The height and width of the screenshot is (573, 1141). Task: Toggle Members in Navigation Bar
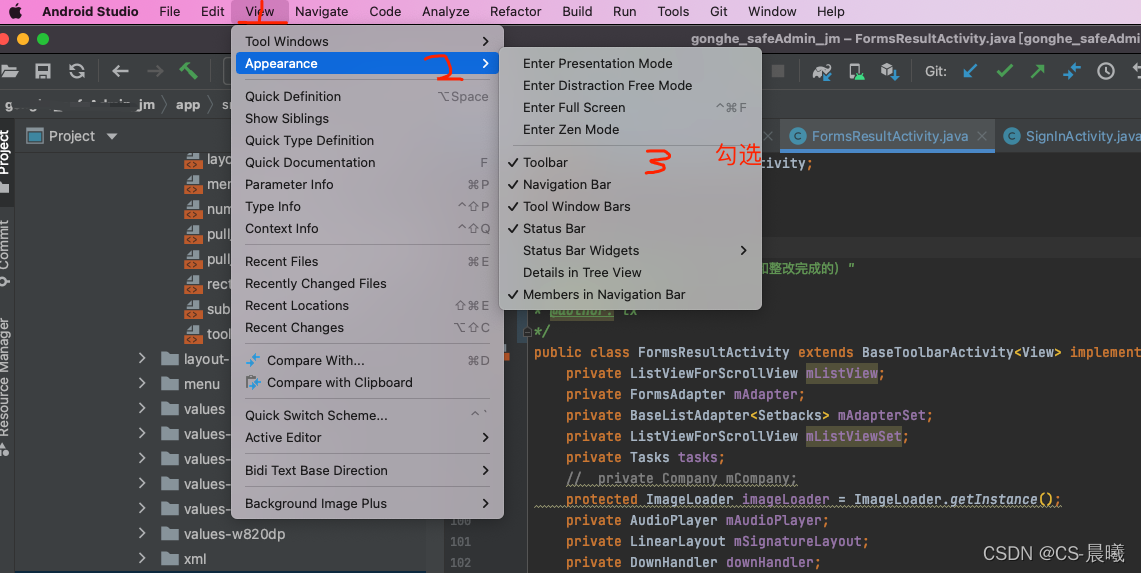(x=629, y=295)
